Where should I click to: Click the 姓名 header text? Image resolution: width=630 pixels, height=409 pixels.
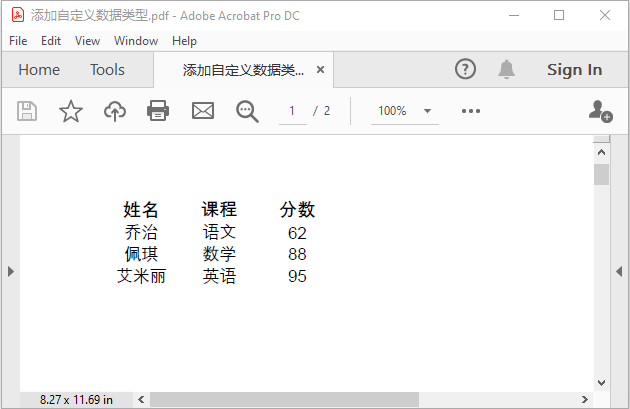[141, 209]
